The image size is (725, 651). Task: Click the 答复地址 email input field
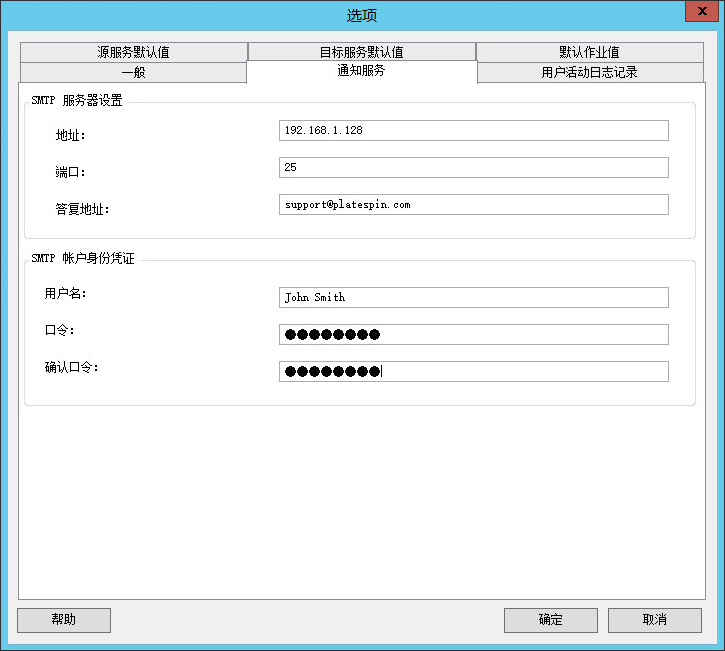click(x=473, y=204)
